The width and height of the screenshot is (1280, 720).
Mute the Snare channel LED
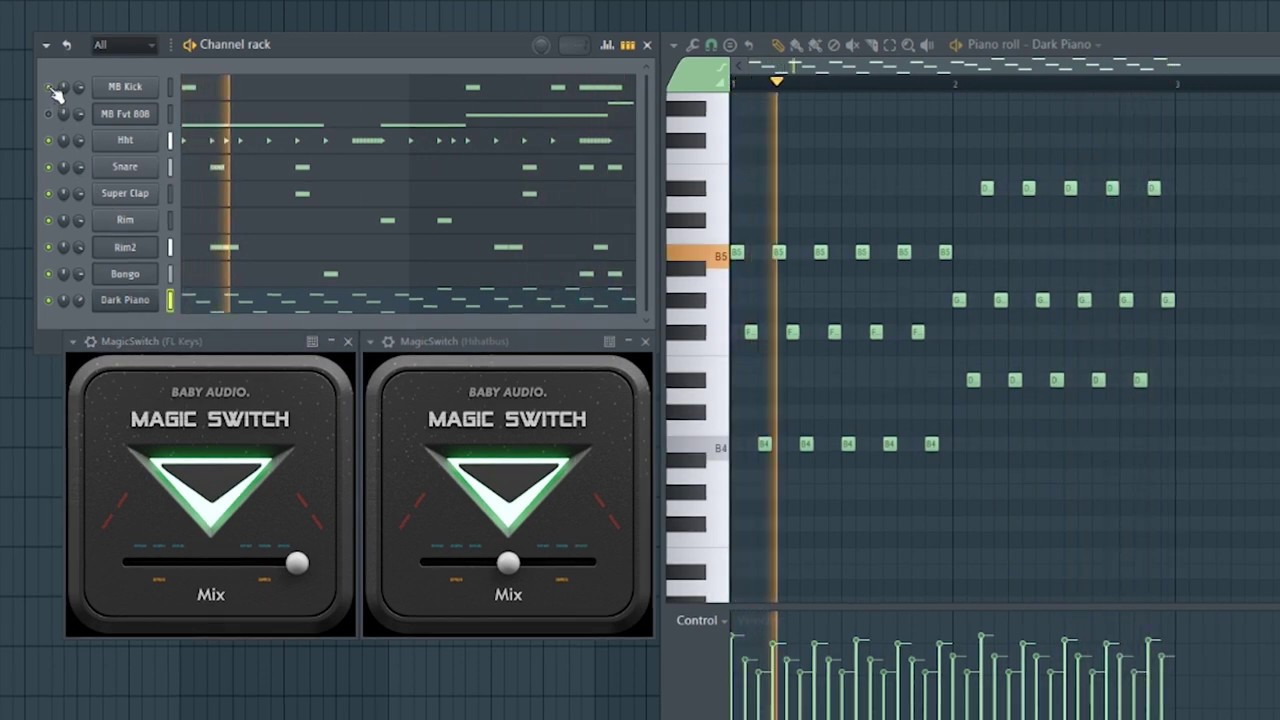(x=48, y=167)
